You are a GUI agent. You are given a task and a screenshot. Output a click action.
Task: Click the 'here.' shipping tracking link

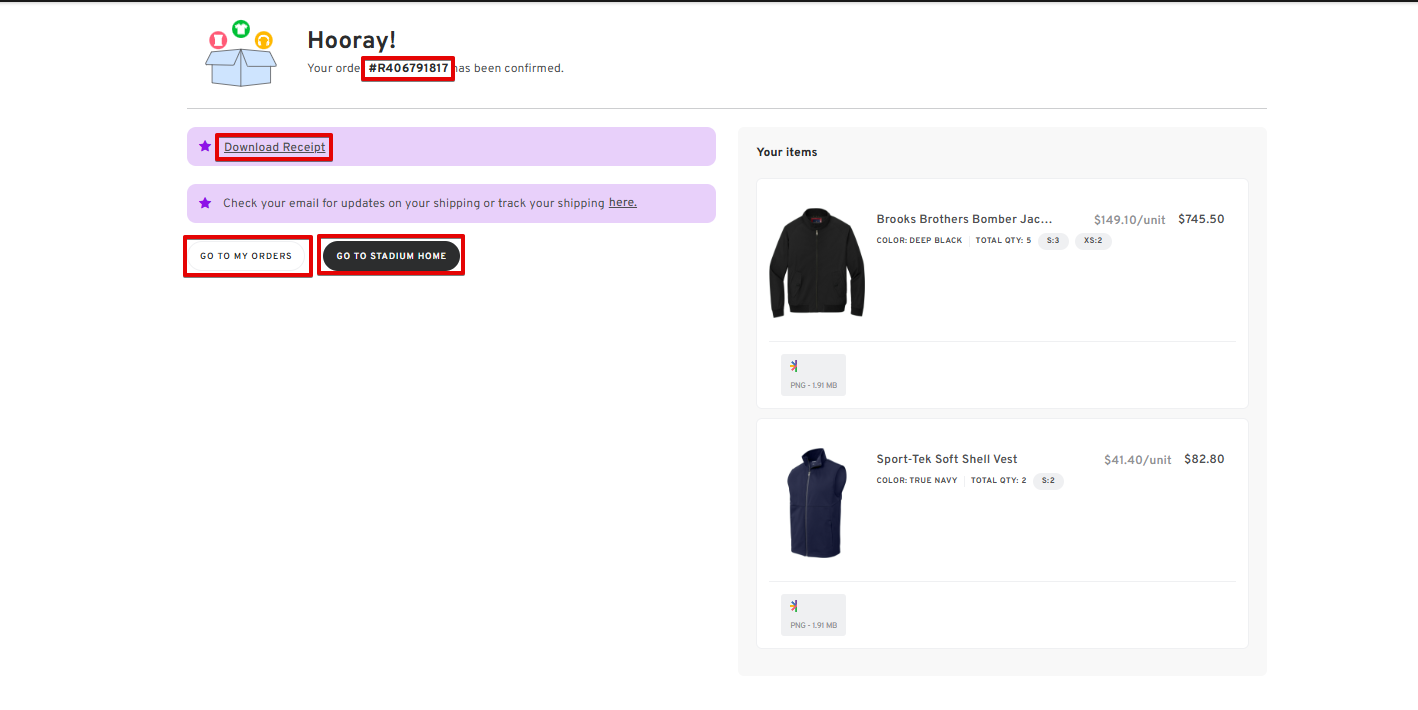(622, 203)
